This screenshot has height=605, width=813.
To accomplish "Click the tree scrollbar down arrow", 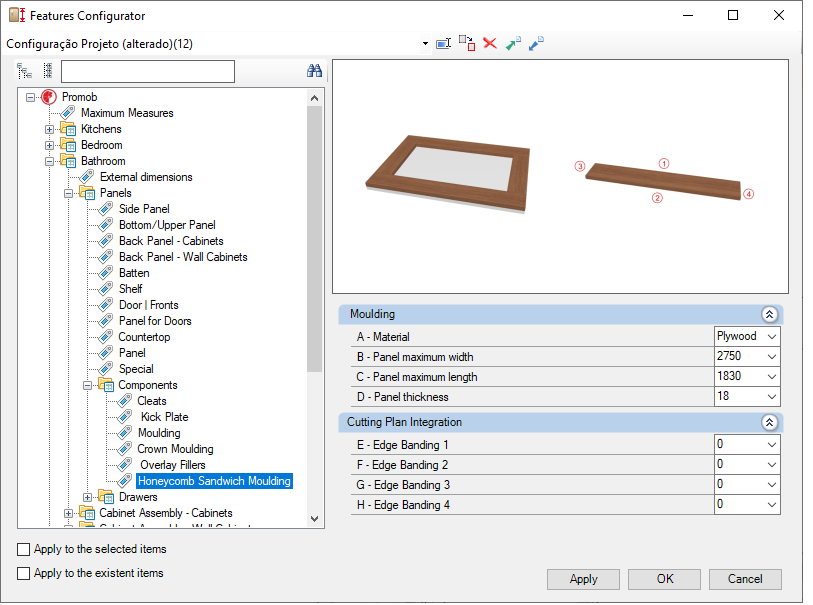I will [314, 518].
